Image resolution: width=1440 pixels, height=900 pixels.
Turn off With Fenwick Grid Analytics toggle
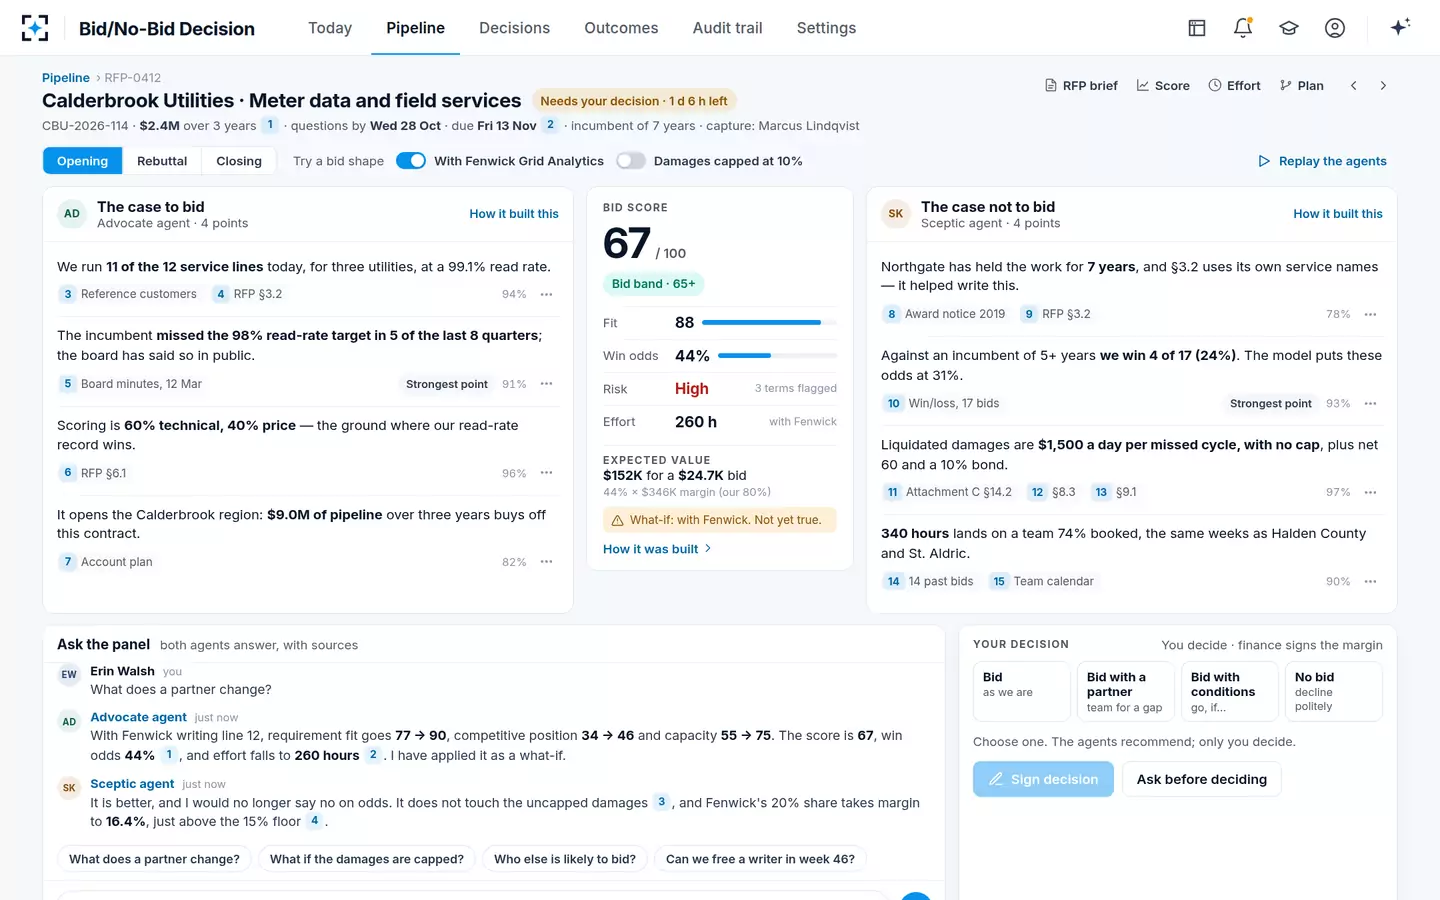[x=411, y=161]
